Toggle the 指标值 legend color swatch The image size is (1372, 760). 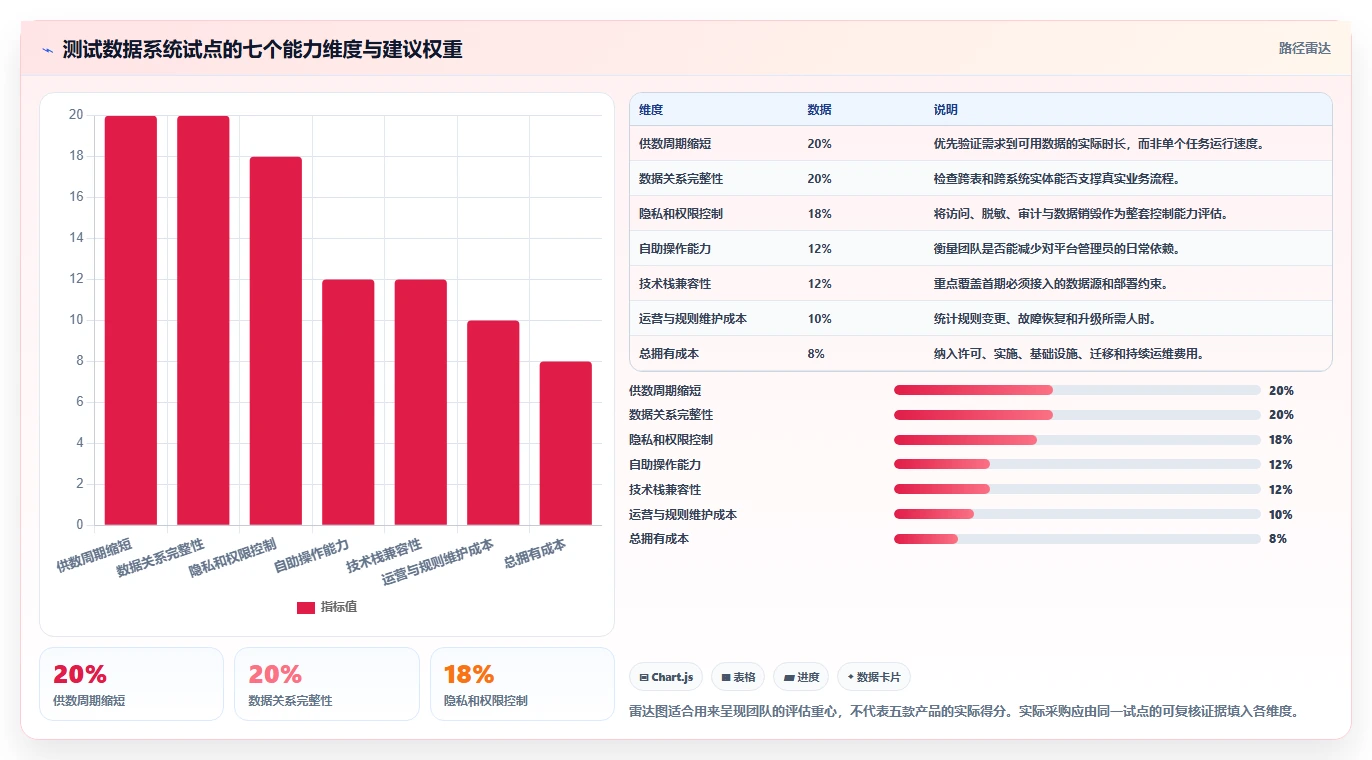pyautogui.click(x=306, y=607)
